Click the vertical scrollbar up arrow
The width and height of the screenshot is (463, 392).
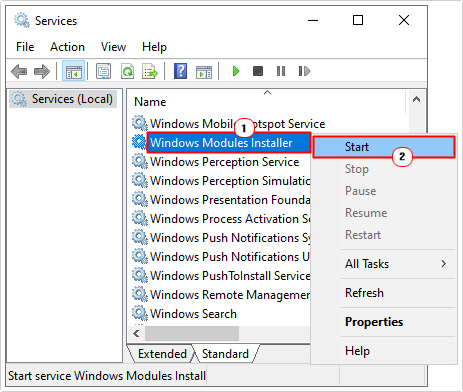pos(416,99)
